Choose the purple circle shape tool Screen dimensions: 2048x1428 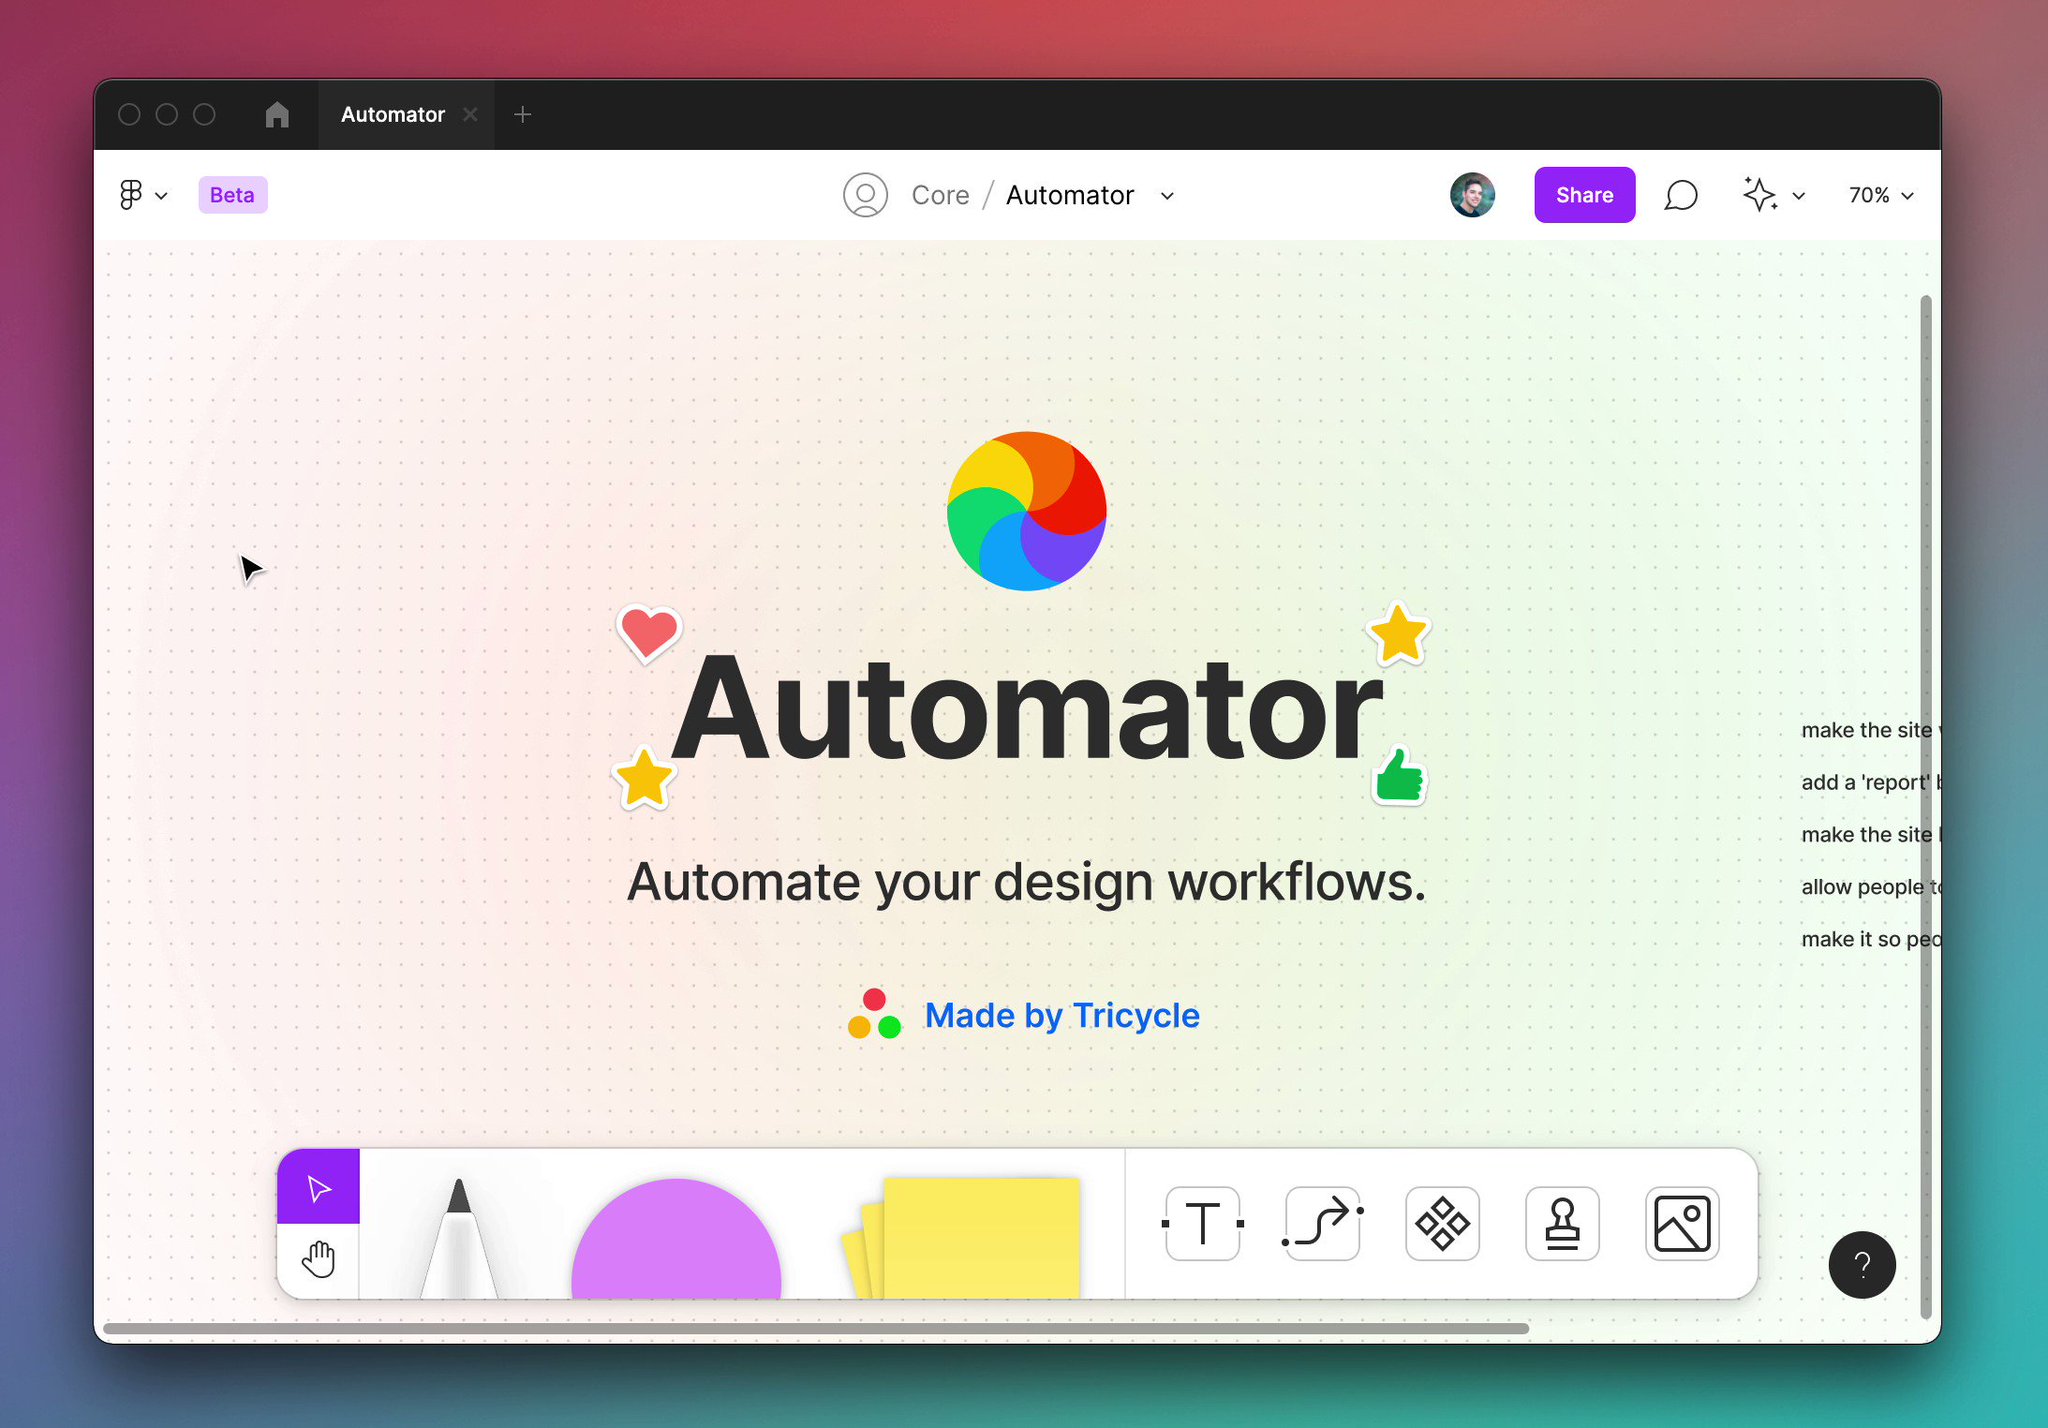(676, 1239)
